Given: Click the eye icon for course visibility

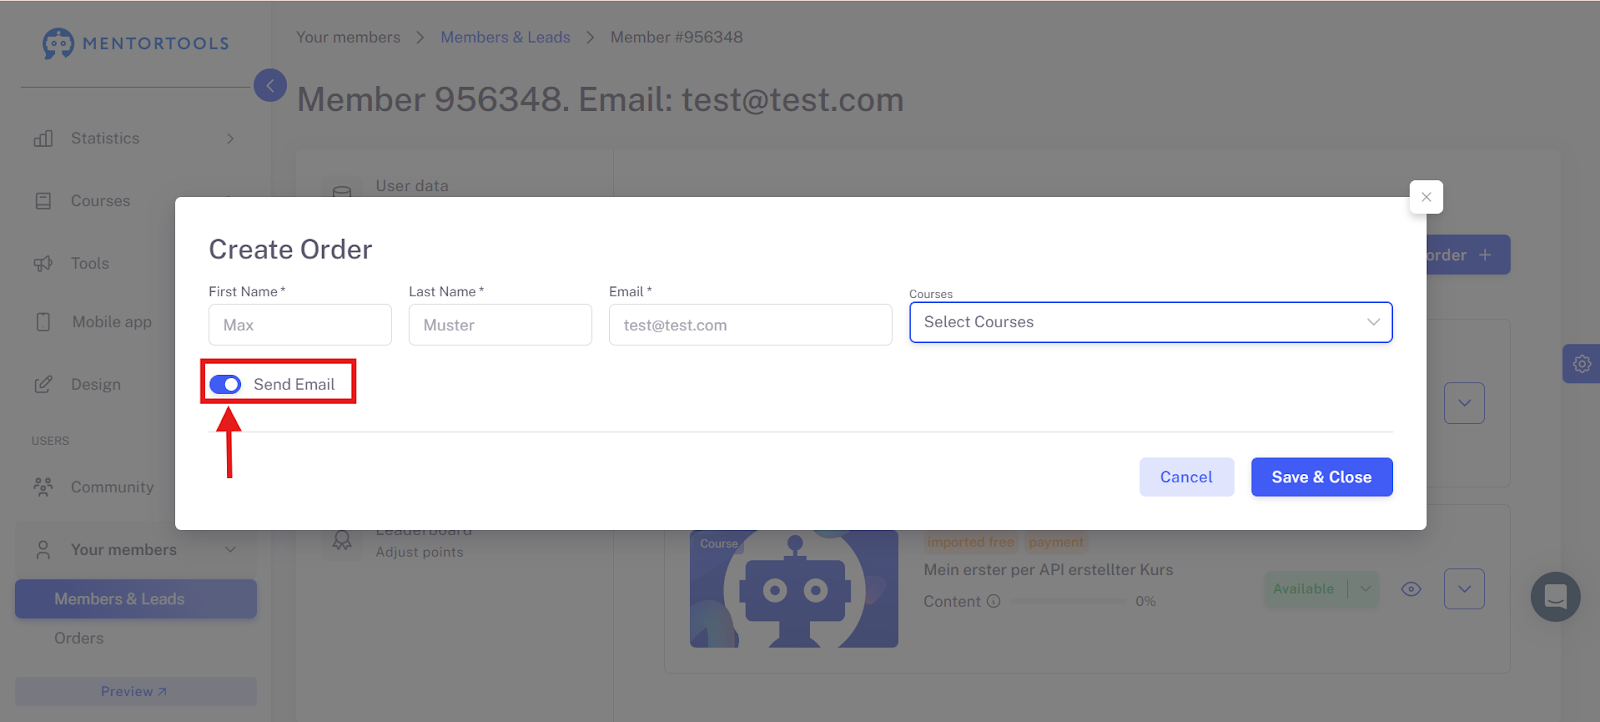Looking at the screenshot, I should tap(1411, 589).
